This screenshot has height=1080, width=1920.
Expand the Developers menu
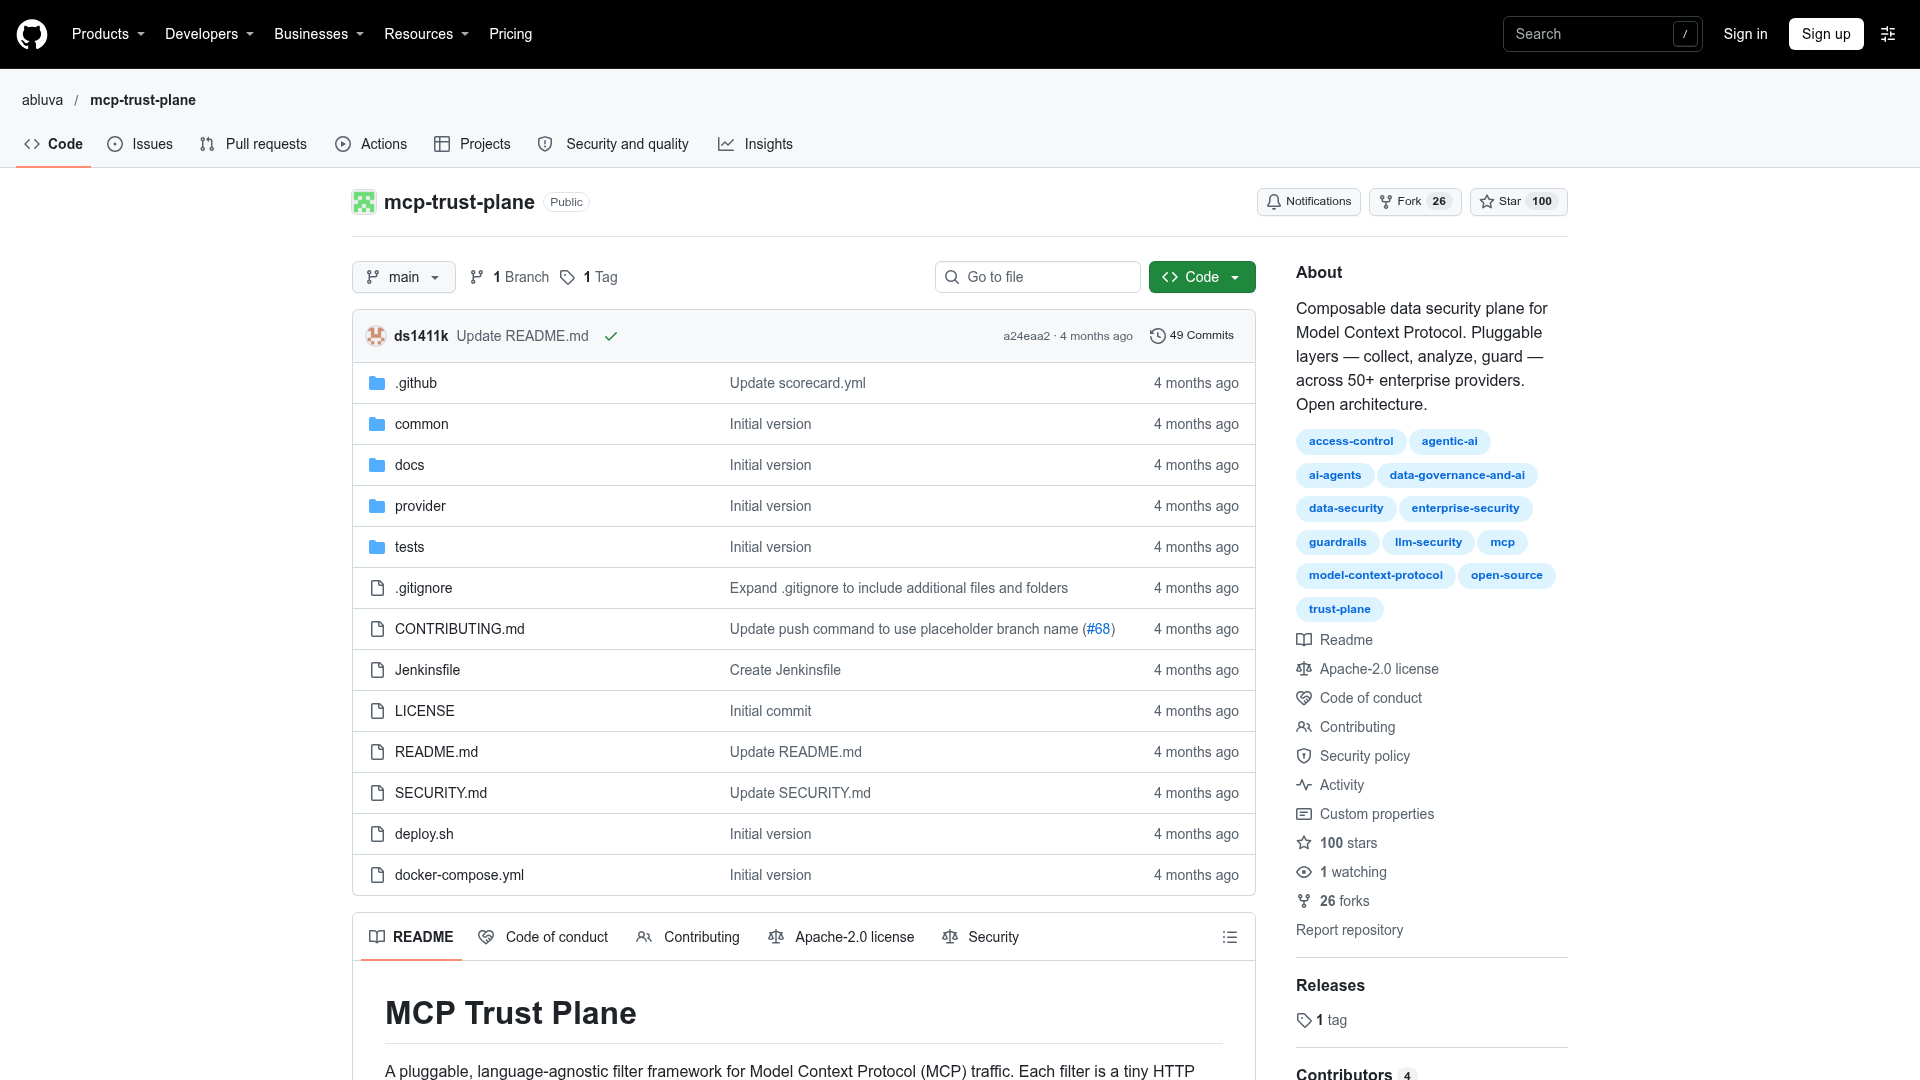(x=209, y=34)
